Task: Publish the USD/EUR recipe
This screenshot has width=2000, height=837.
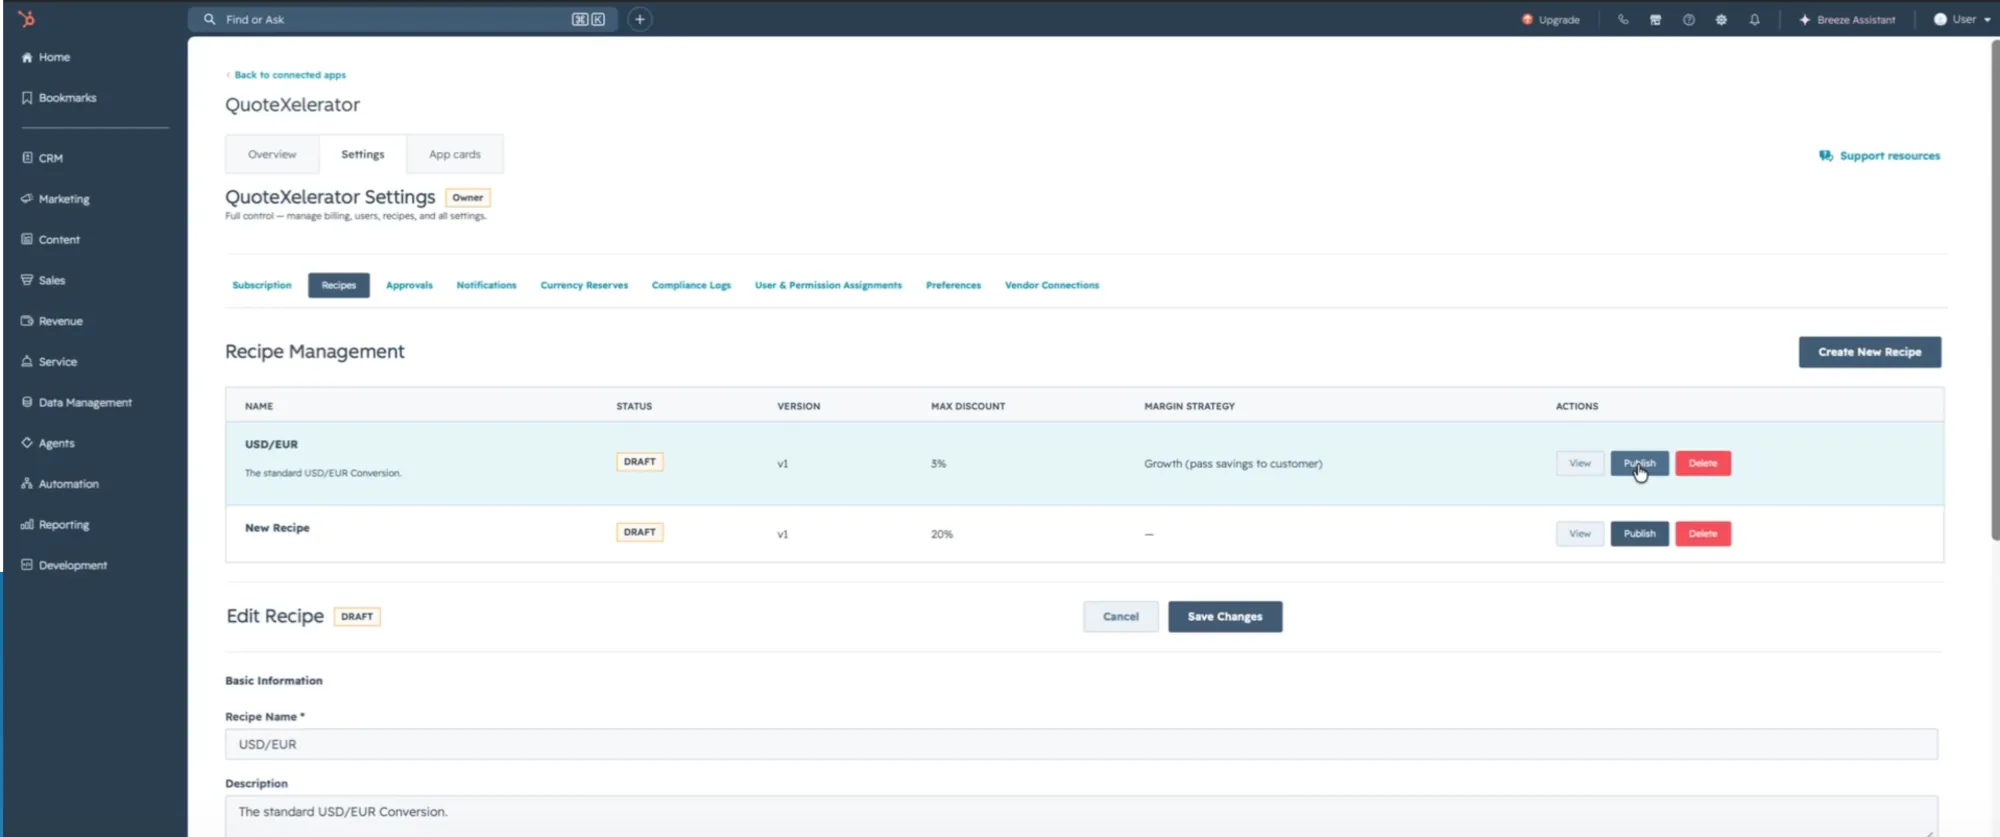Action: (x=1640, y=463)
